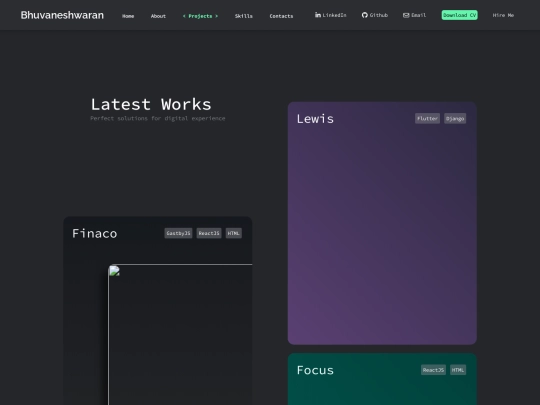The height and width of the screenshot is (405, 540).
Task: Click the LinkedIn logo icon
Action: tap(318, 15)
